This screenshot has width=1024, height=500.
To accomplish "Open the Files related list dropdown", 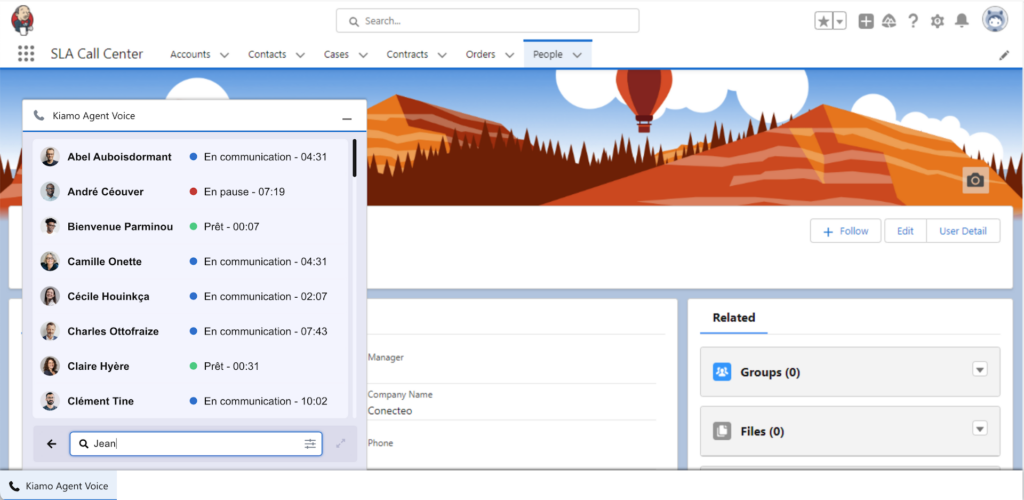I will pos(980,429).
